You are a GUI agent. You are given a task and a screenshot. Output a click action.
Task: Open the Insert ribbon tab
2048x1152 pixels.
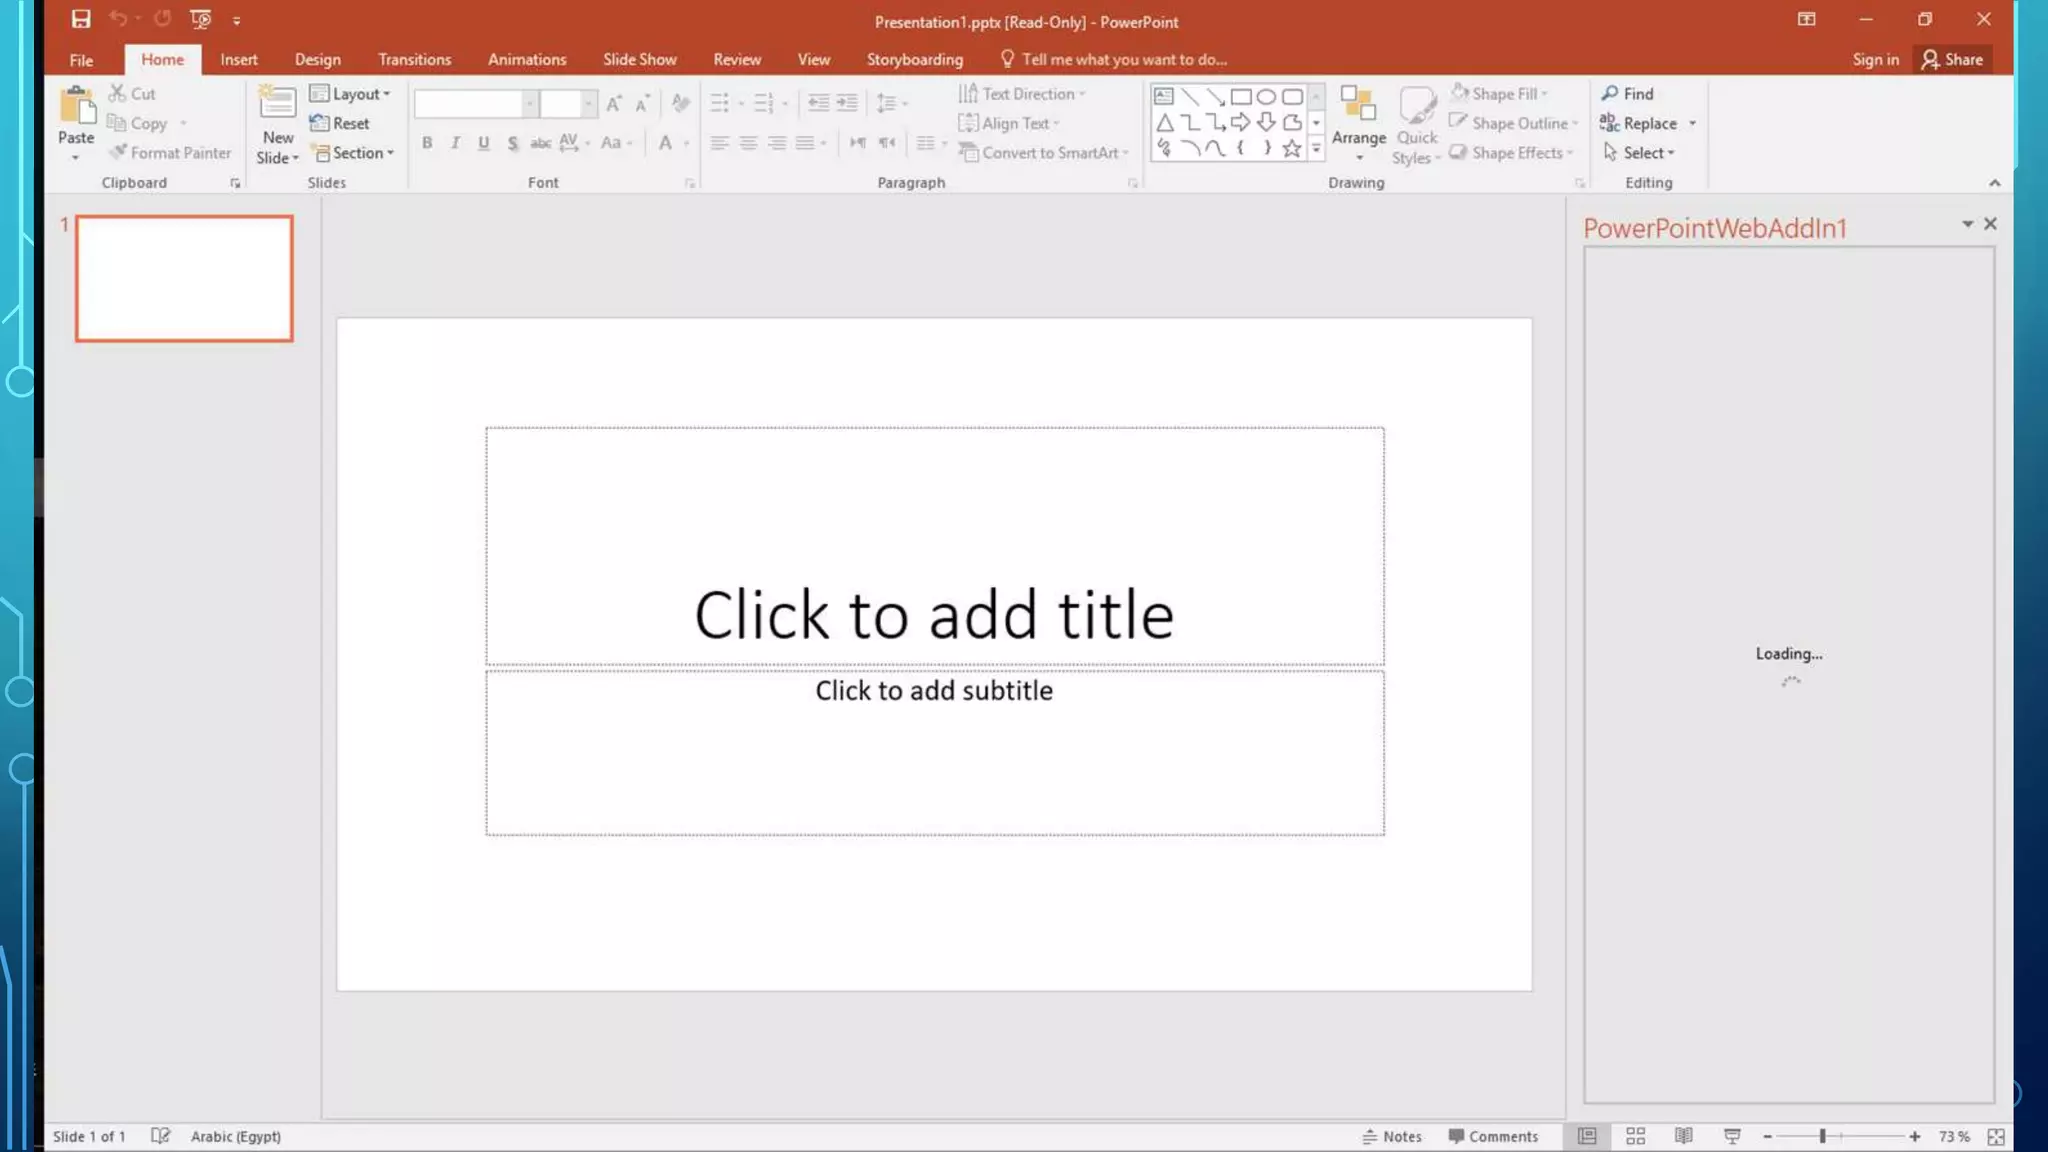(238, 59)
